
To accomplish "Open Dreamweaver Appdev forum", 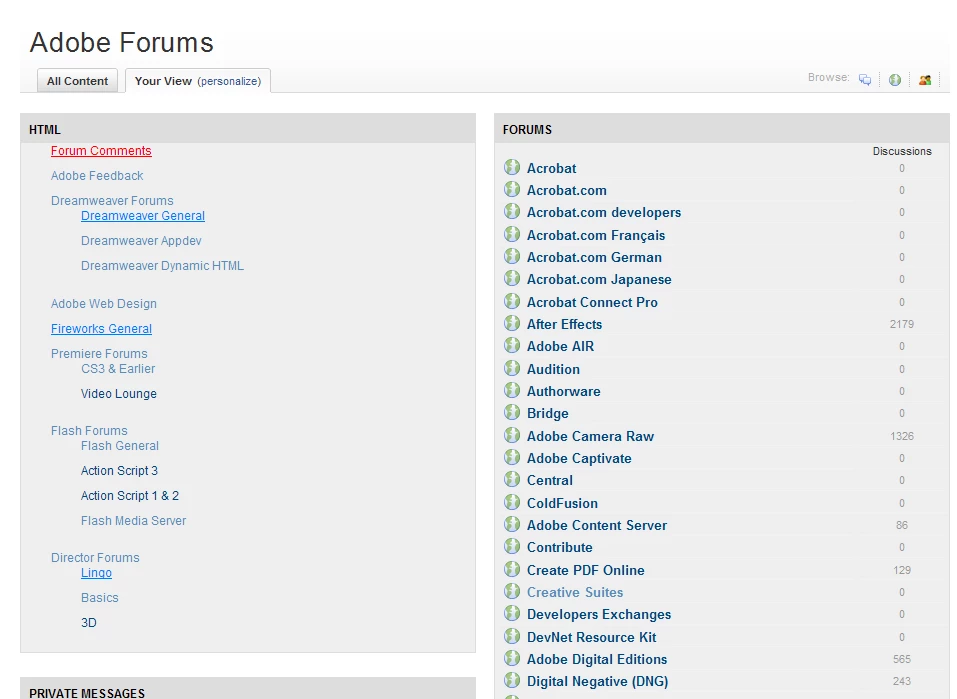I will pyautogui.click(x=141, y=241).
